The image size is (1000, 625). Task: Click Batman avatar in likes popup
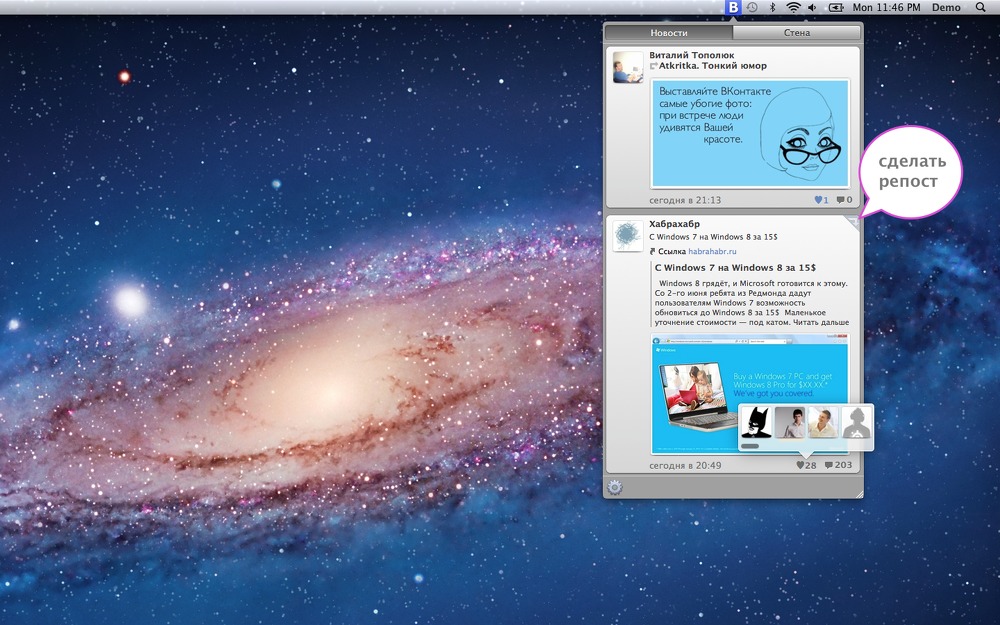pyautogui.click(x=756, y=422)
